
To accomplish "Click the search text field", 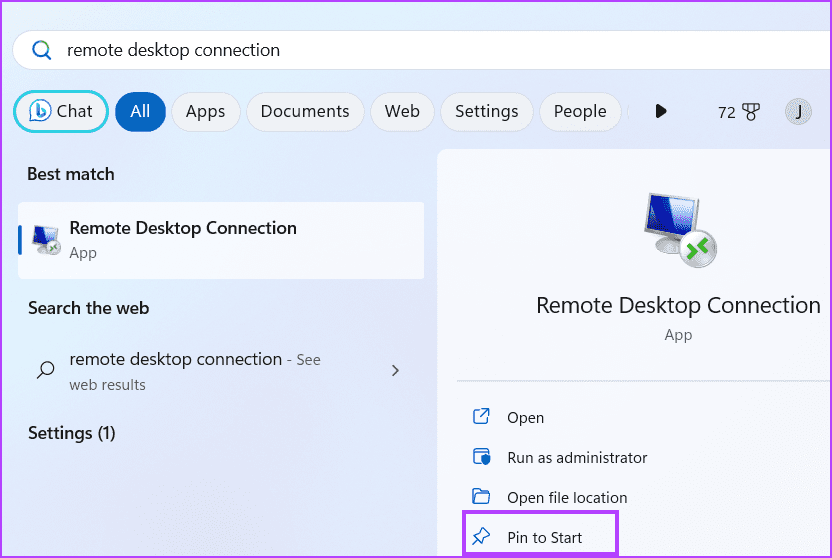I will tap(424, 50).
